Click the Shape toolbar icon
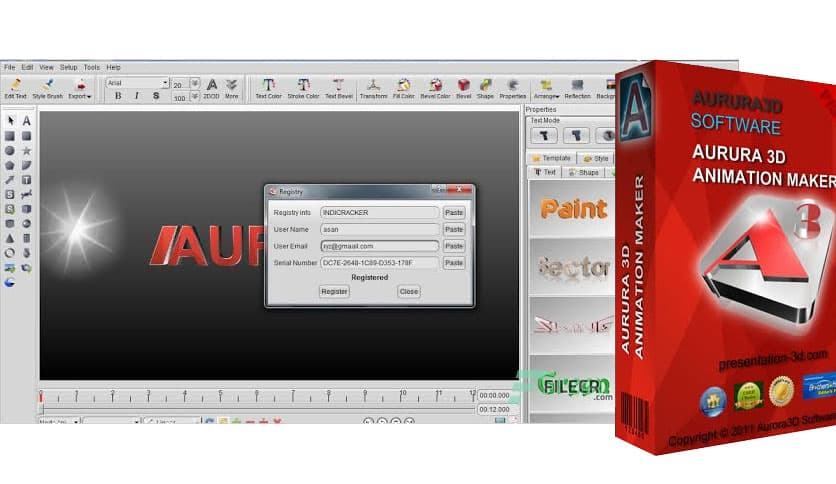 (485, 88)
